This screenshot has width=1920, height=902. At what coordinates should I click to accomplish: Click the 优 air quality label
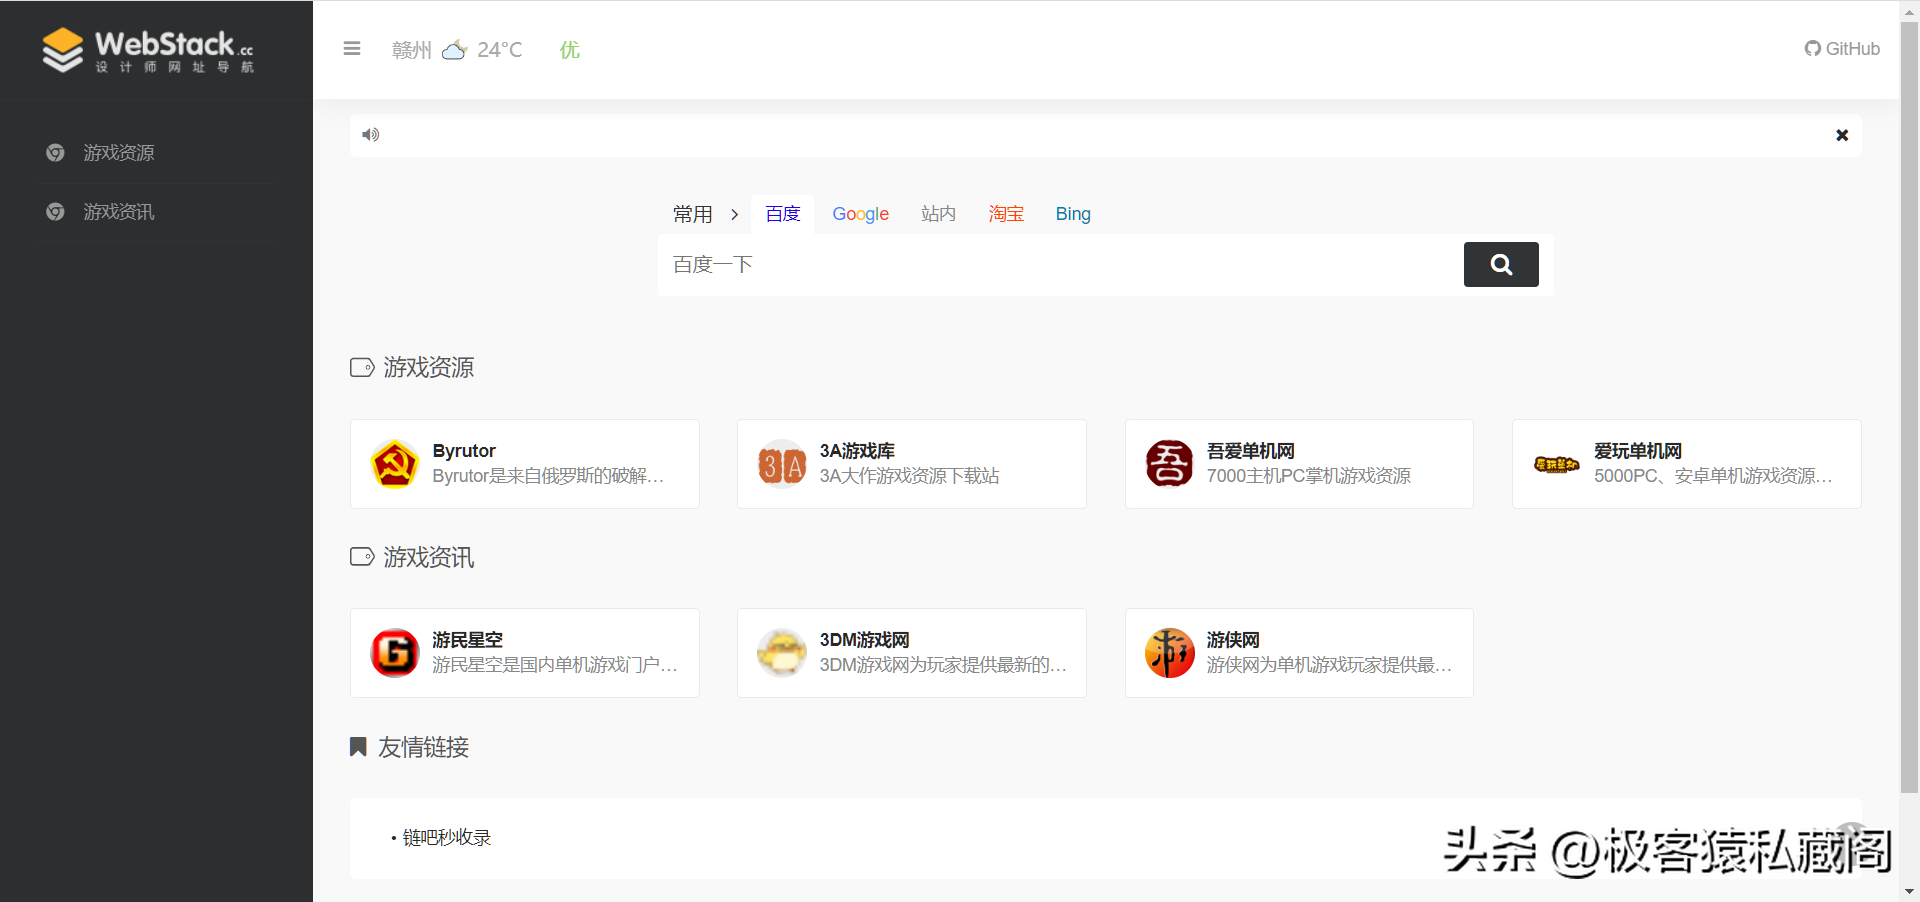coord(570,50)
